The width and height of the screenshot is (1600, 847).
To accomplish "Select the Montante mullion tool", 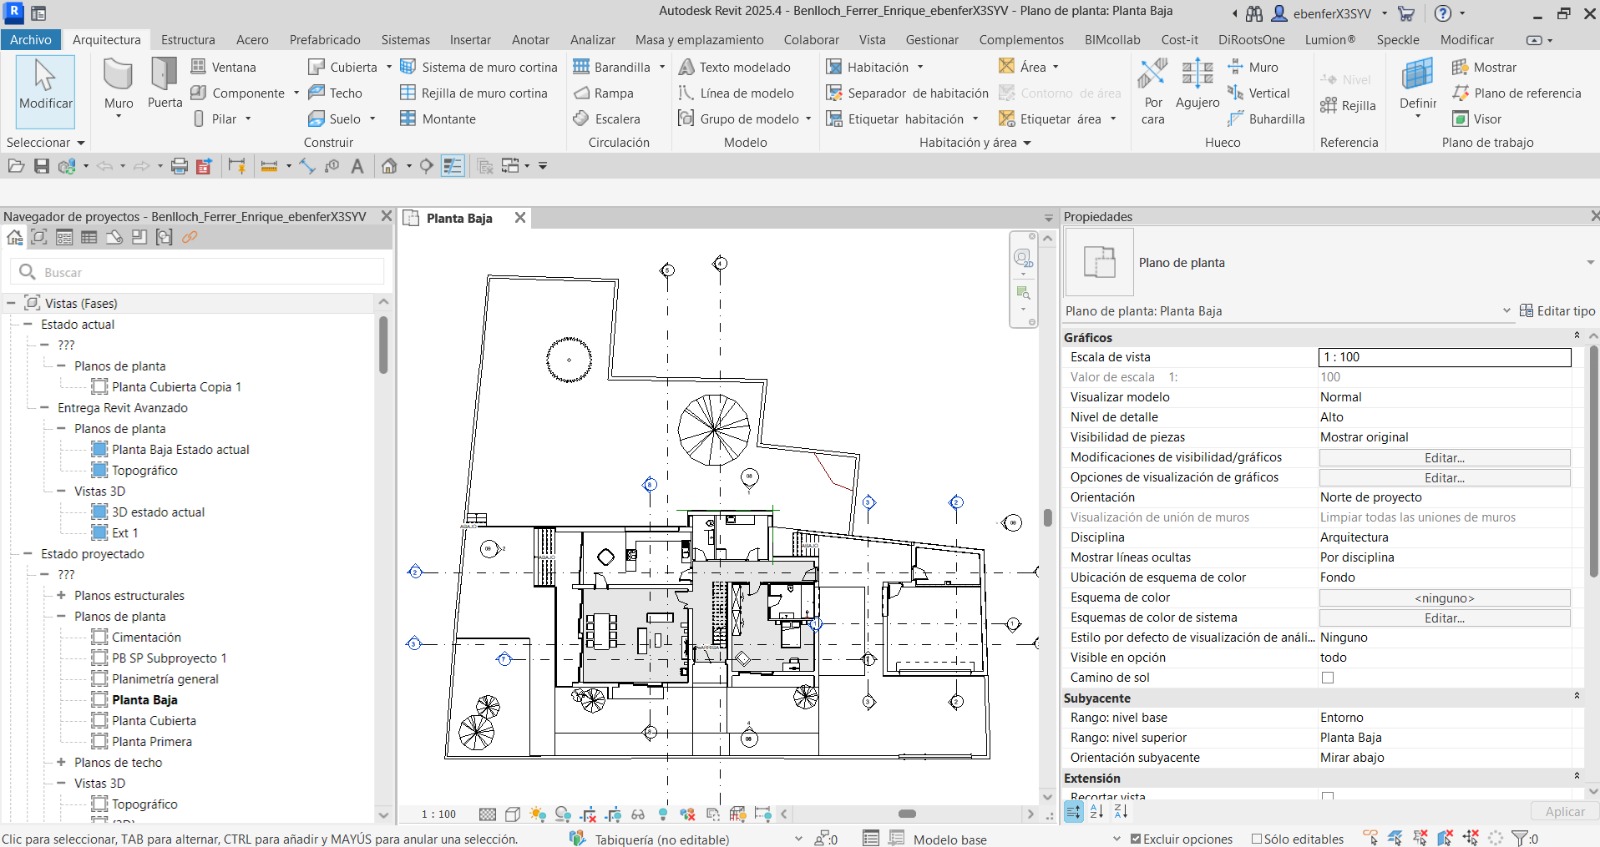I will pyautogui.click(x=438, y=119).
